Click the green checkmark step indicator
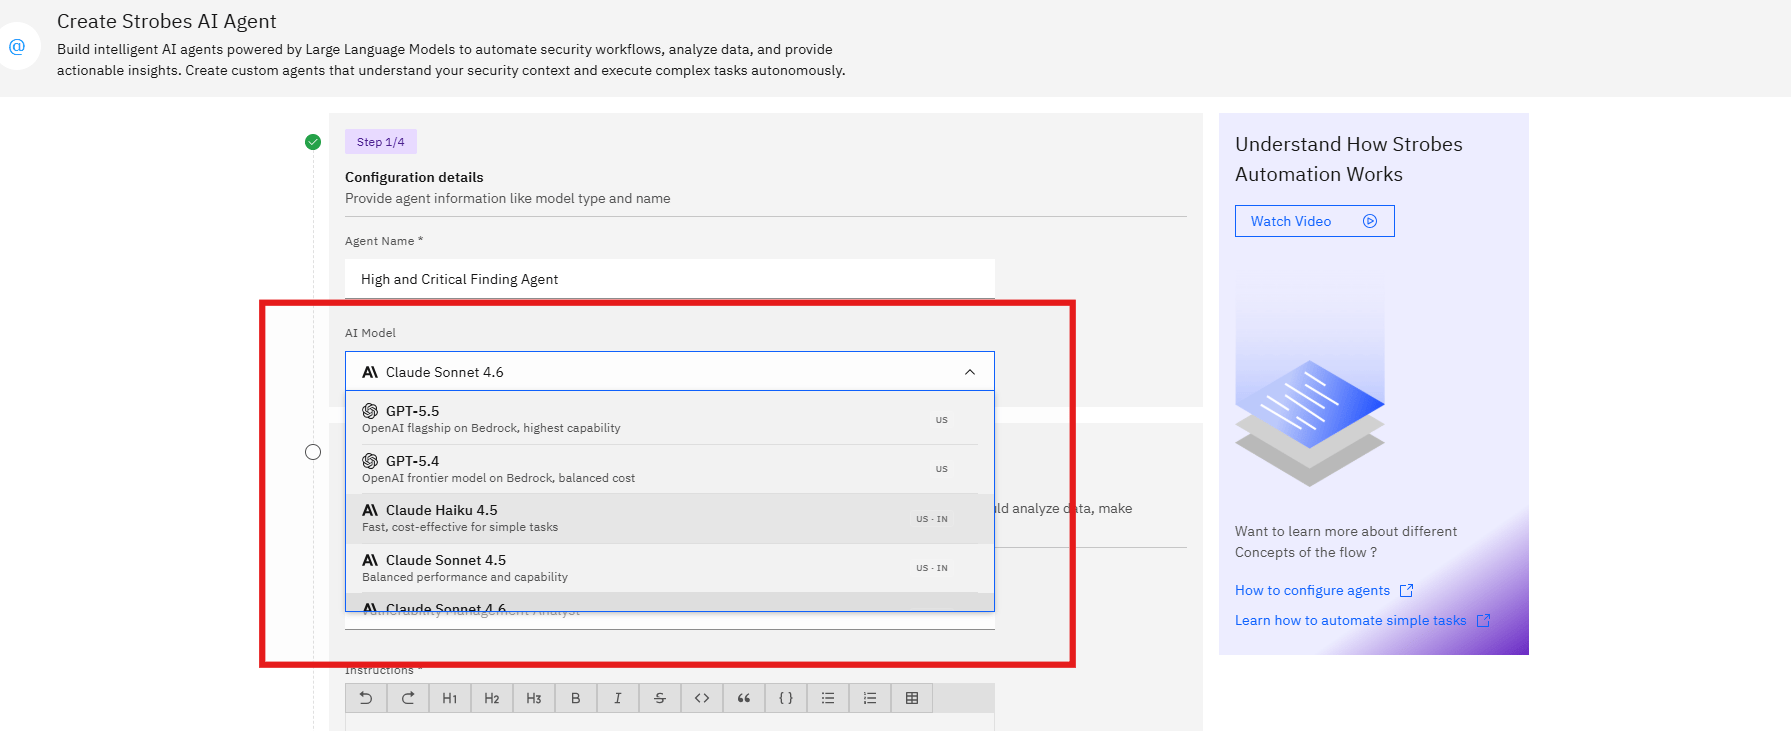 313,142
